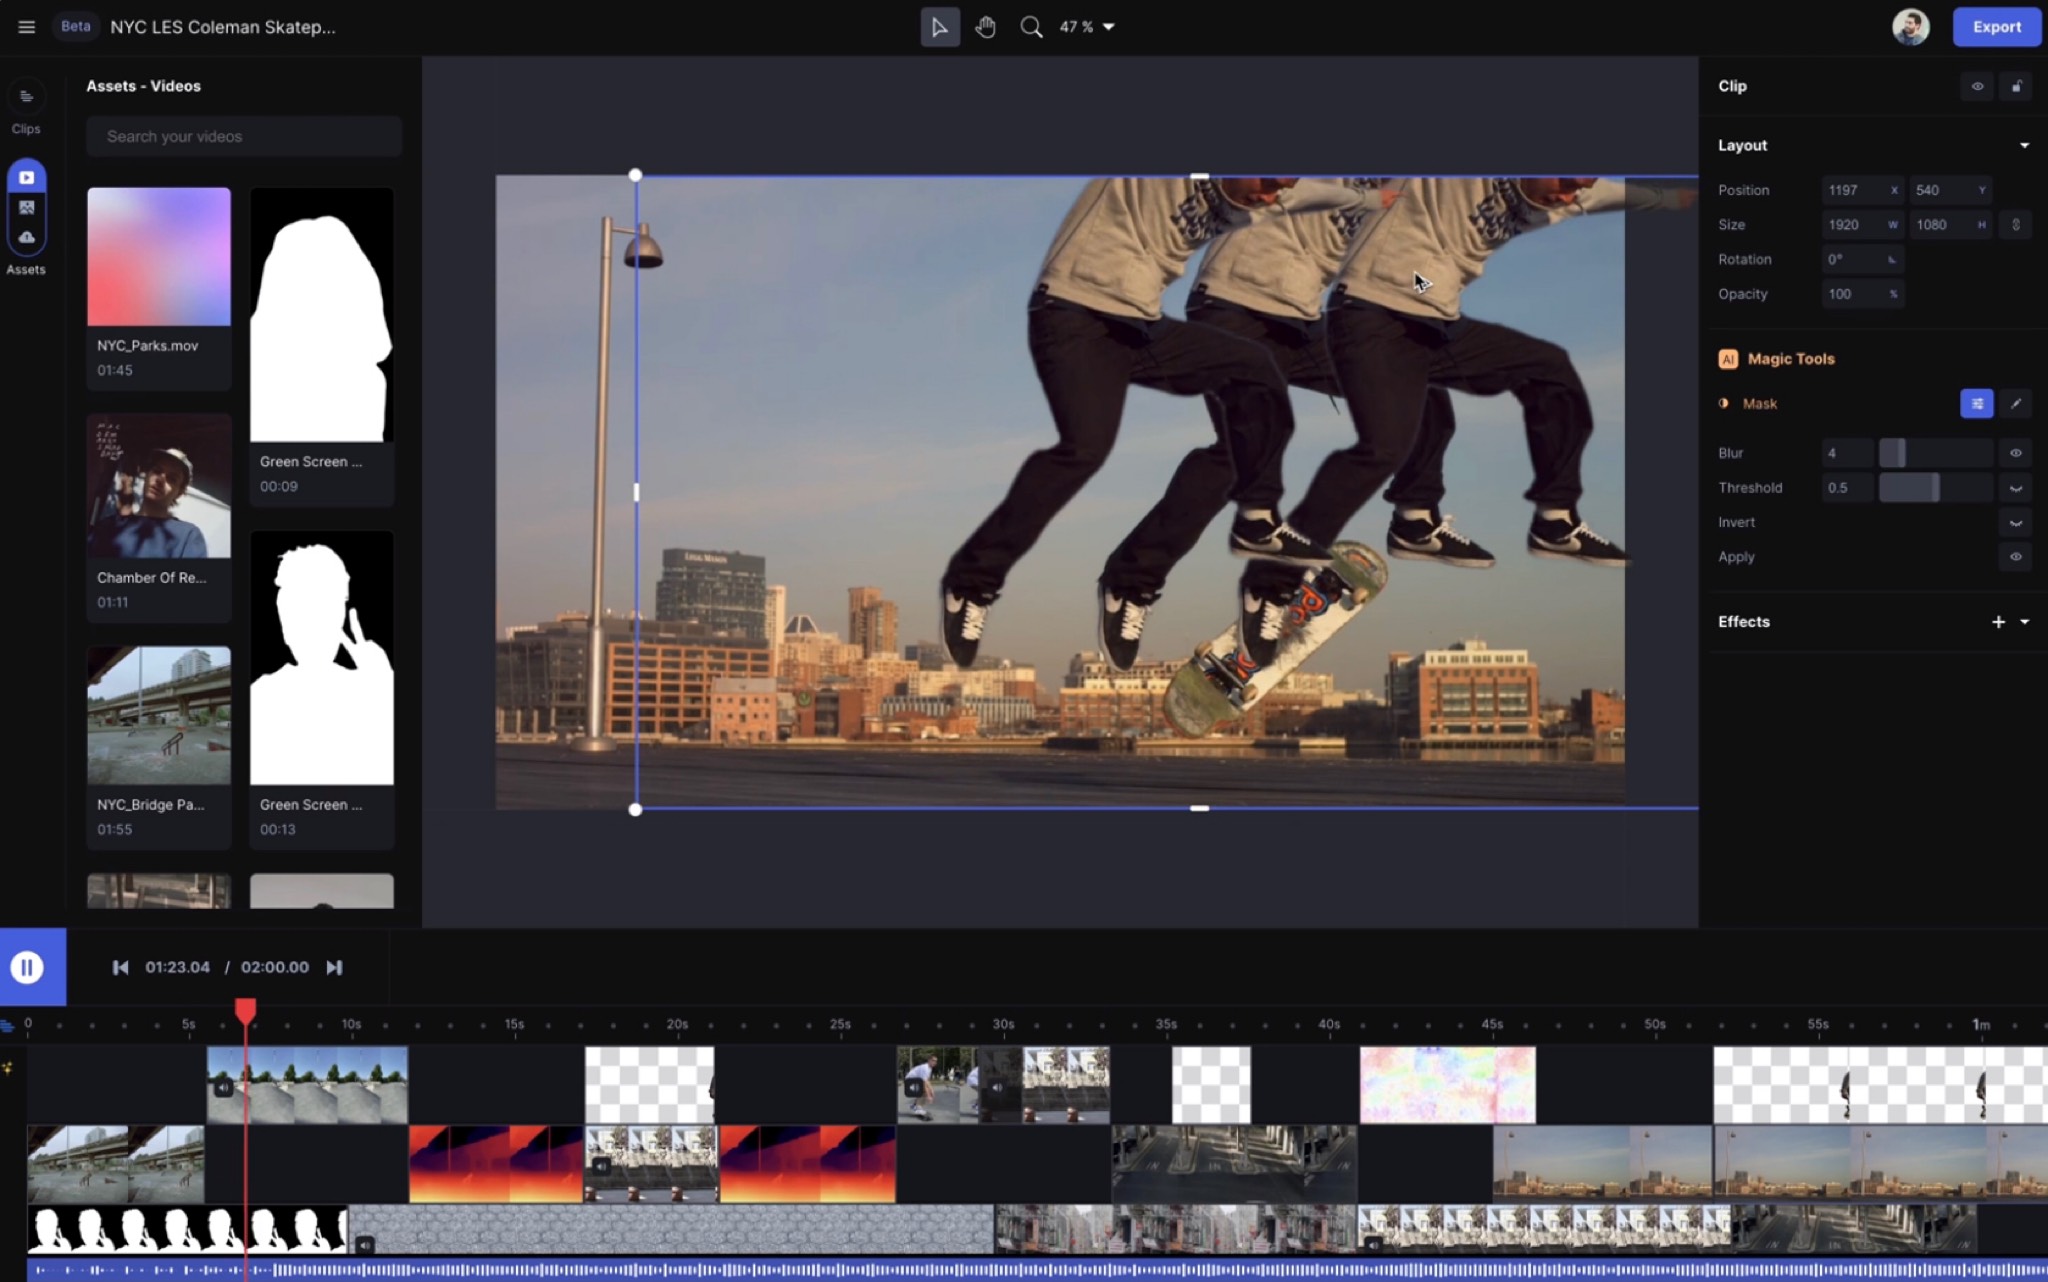The height and width of the screenshot is (1282, 2048).
Task: Click the size aspect-ratio lock icon
Action: [x=2015, y=225]
